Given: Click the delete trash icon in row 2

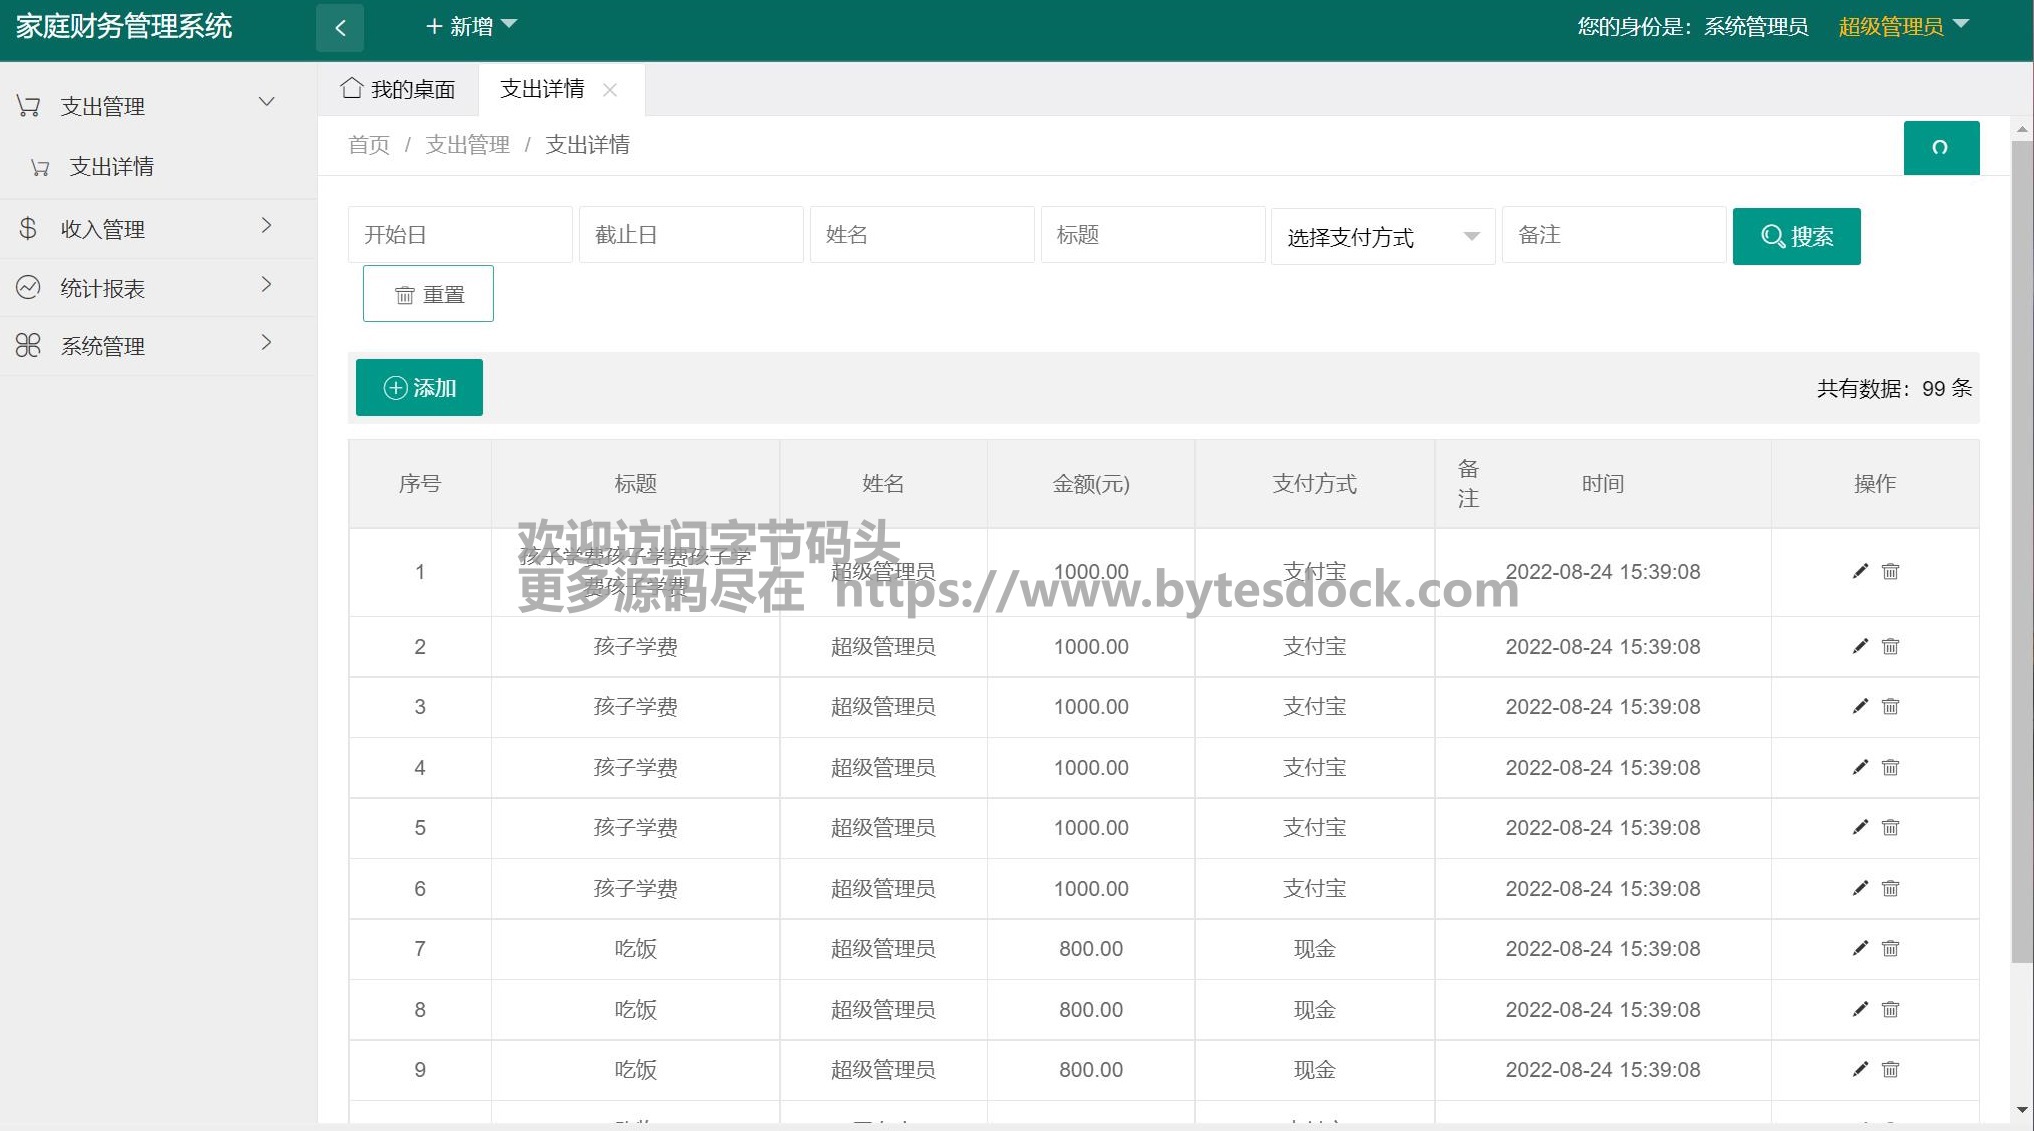Looking at the screenshot, I should coord(1890,646).
